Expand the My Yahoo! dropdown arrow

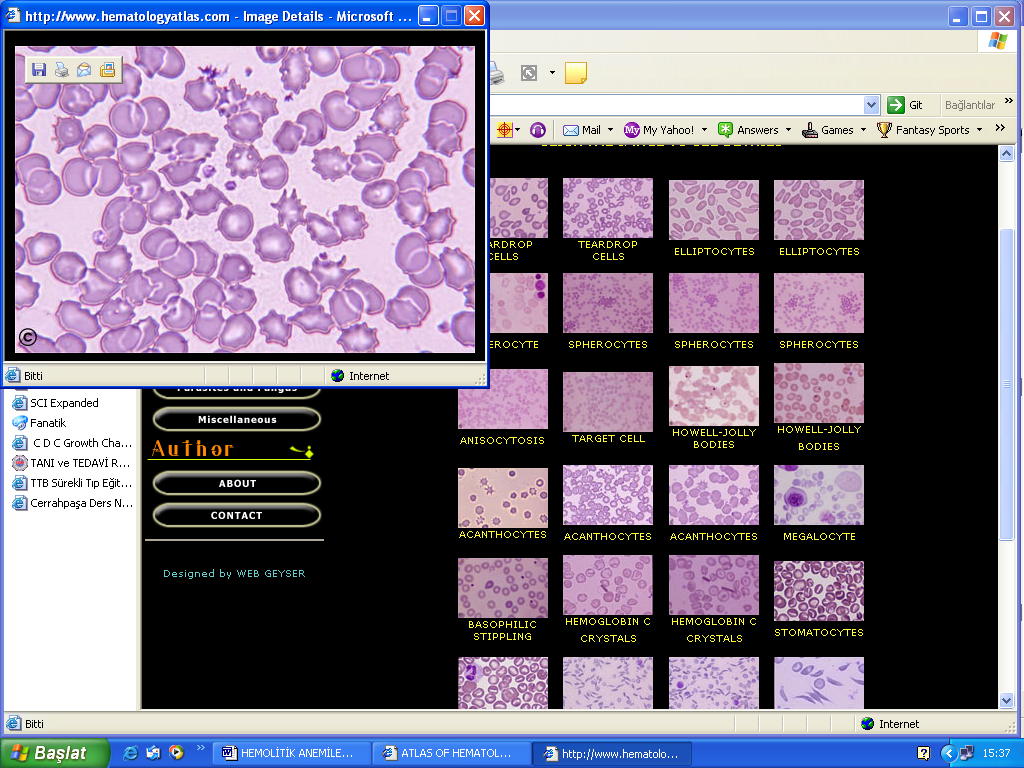pos(704,130)
